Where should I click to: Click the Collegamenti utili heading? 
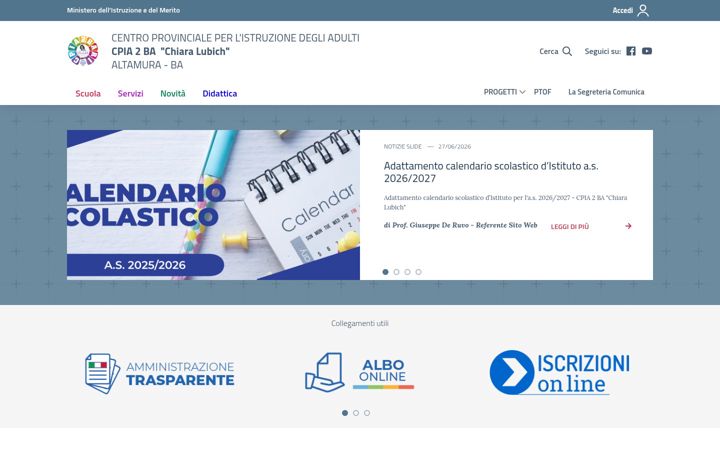click(x=360, y=323)
